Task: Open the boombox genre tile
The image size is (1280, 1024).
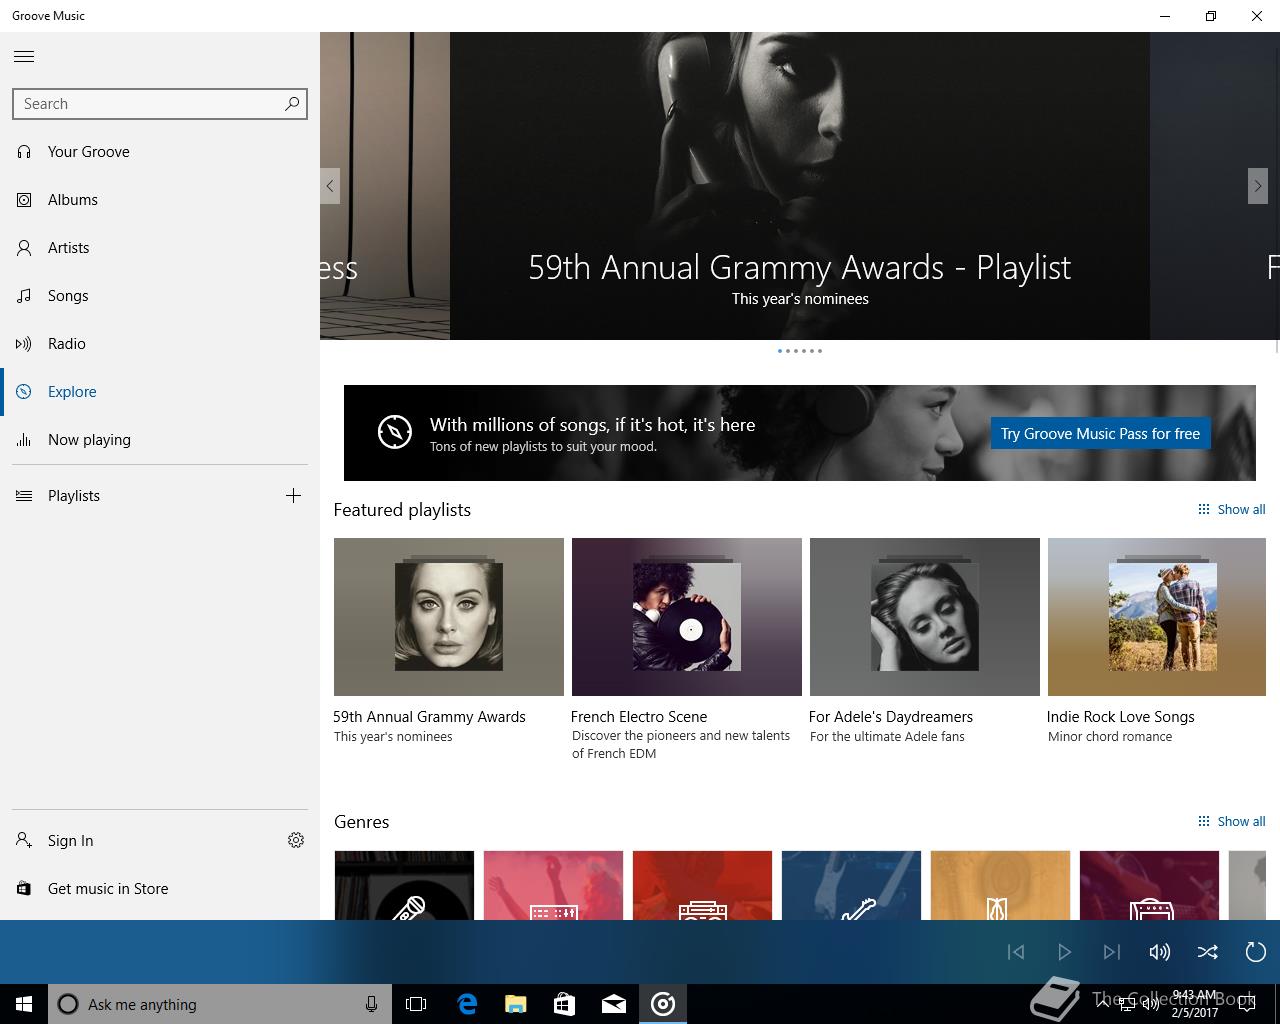Action: 702,885
